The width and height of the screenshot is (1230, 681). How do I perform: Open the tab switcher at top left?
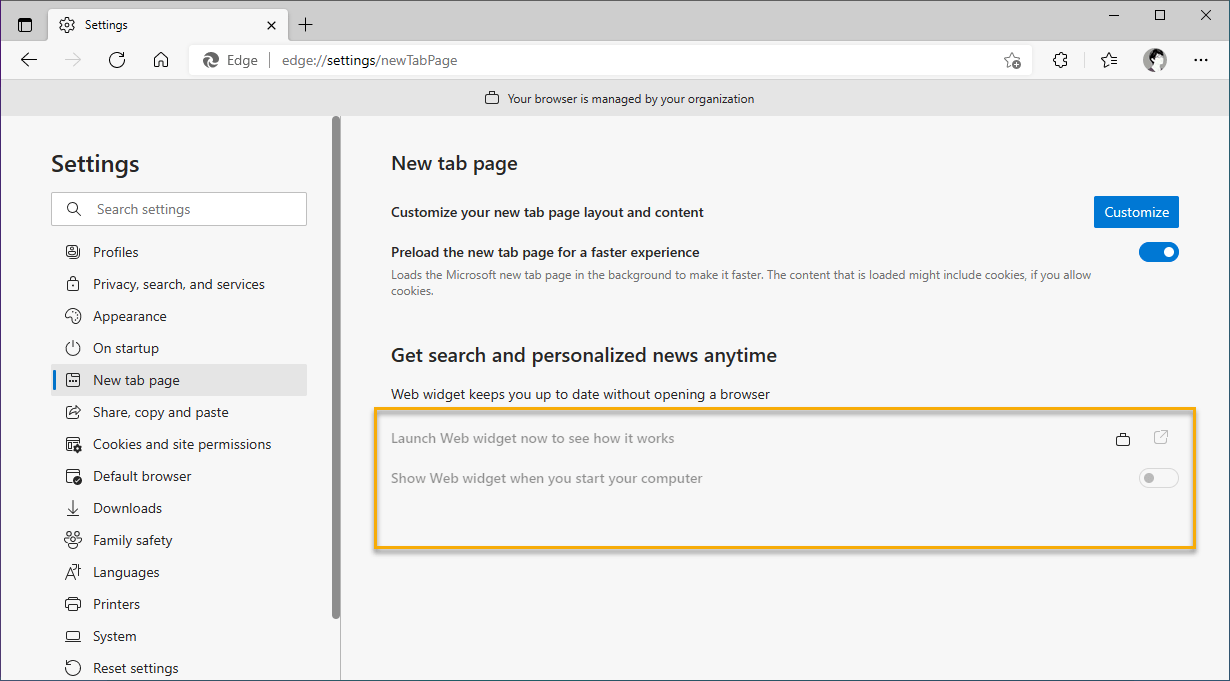pyautogui.click(x=24, y=23)
